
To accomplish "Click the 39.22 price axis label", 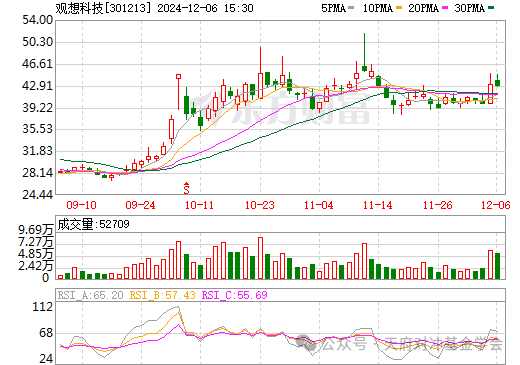I will click(38, 108).
